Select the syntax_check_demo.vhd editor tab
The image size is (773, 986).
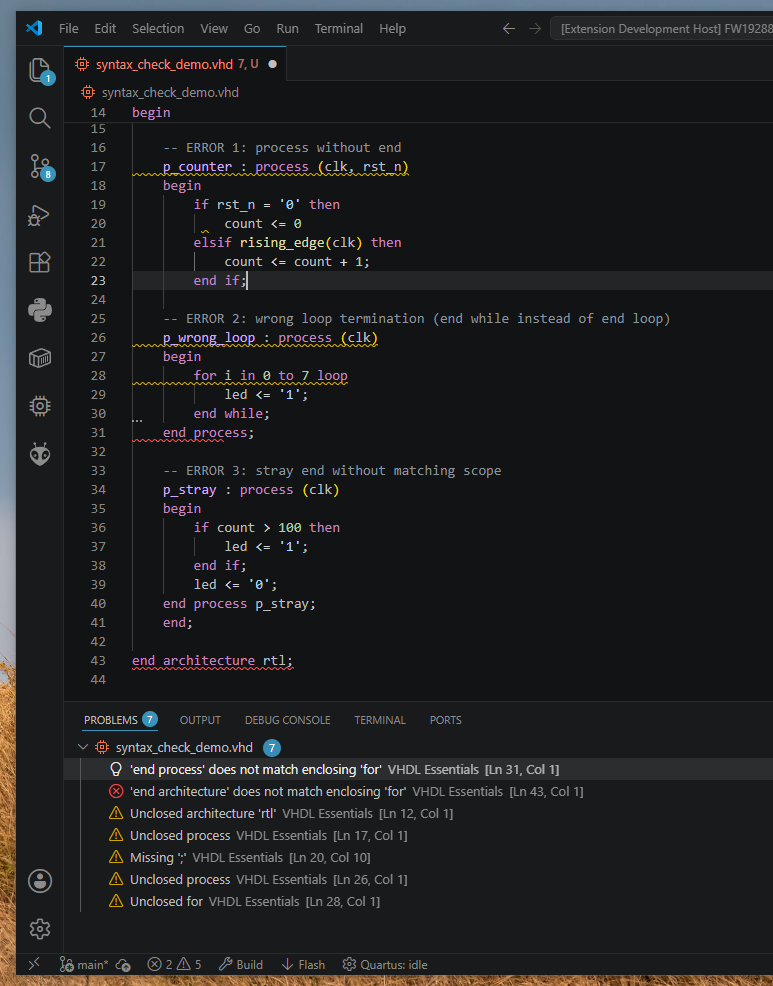click(x=175, y=64)
